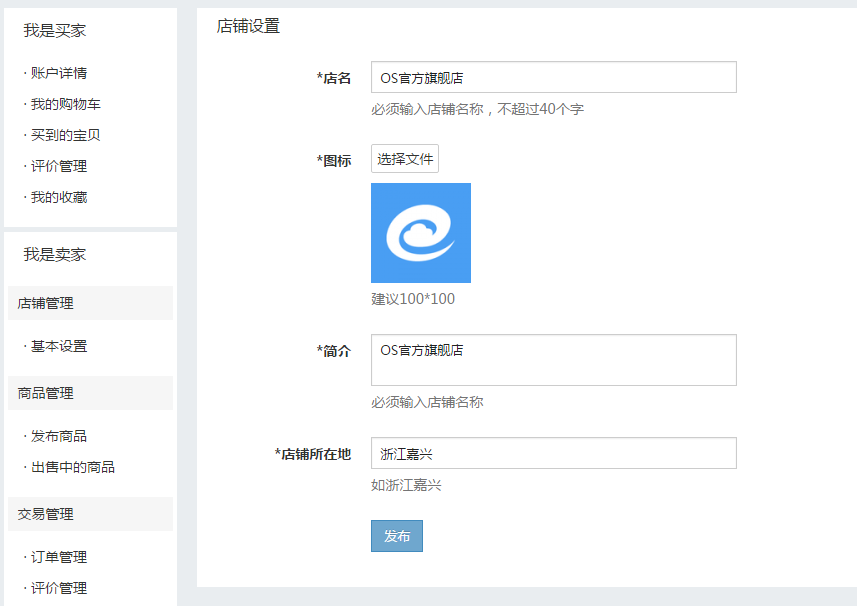857x606 pixels.
Task: Select the 商品管理 section header
Action: coord(90,393)
